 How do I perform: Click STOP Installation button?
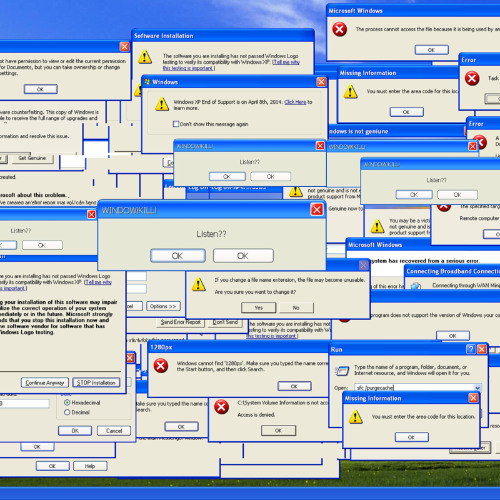tap(96, 382)
